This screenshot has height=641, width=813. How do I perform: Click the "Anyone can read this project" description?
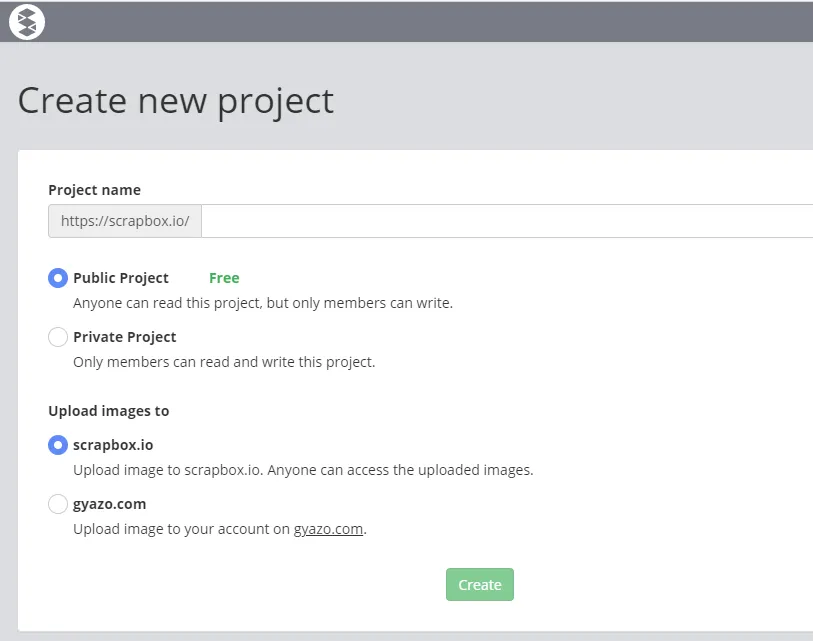tap(263, 303)
